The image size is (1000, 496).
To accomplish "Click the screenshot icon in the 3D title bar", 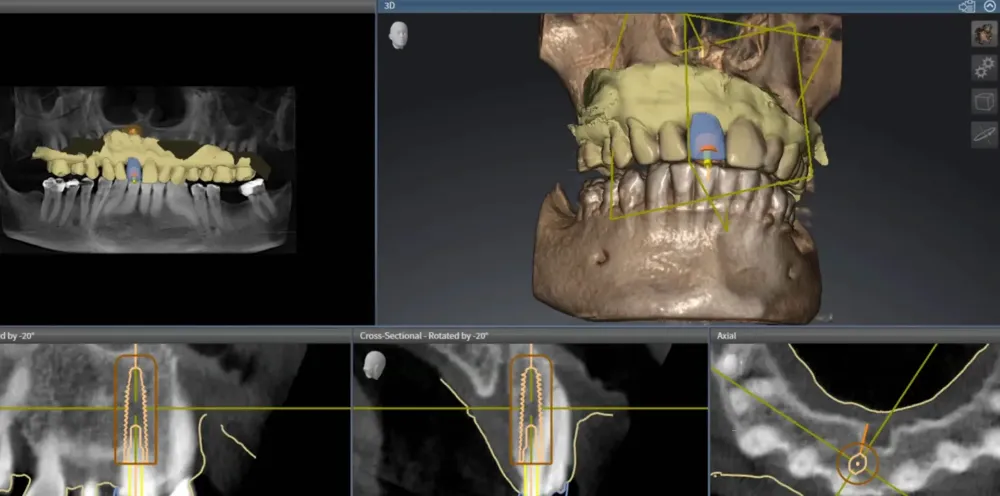I will pos(967,6).
